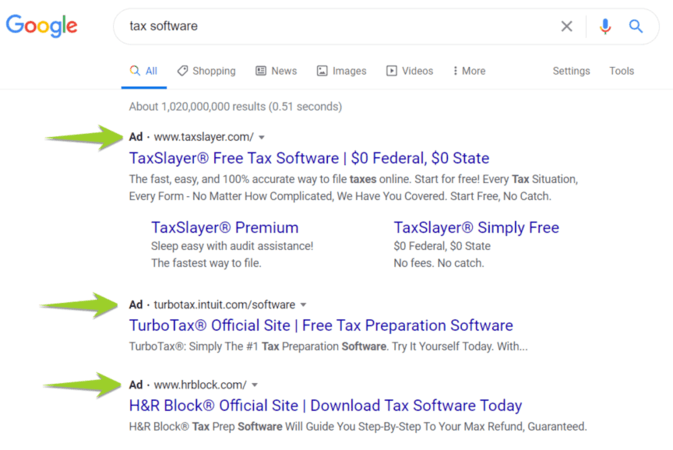Open the Images search tab
The width and height of the screenshot is (673, 450).
point(341,71)
